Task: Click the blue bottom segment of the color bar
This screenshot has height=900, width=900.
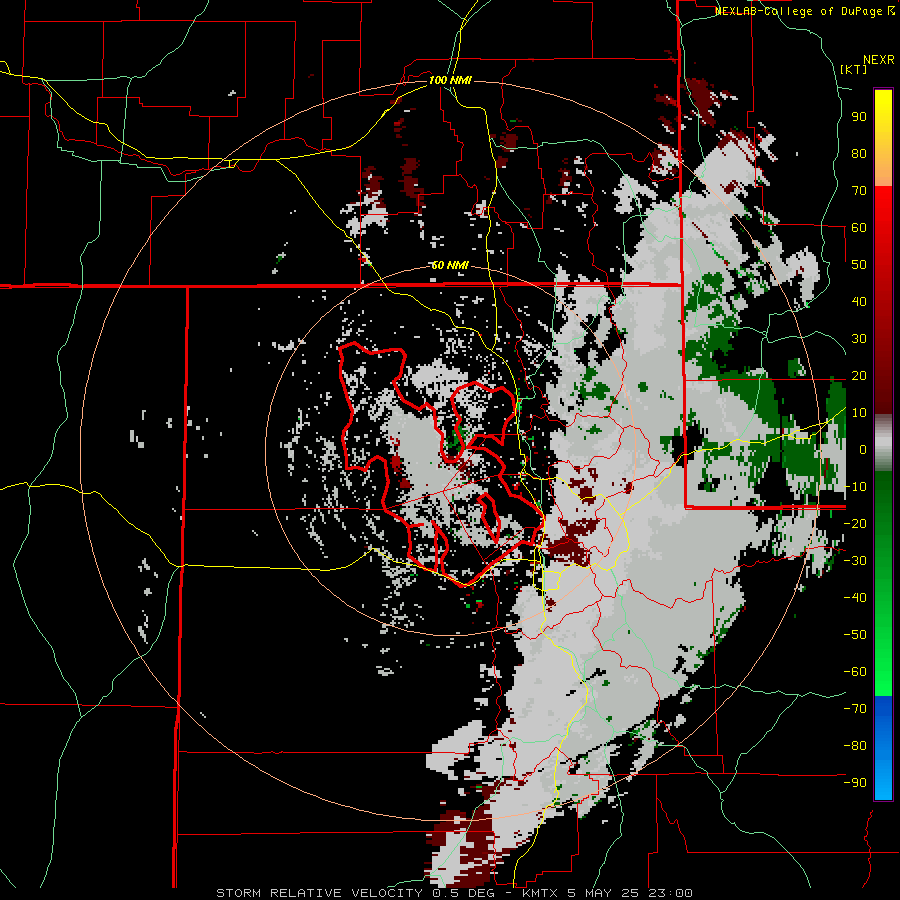Action: click(883, 748)
